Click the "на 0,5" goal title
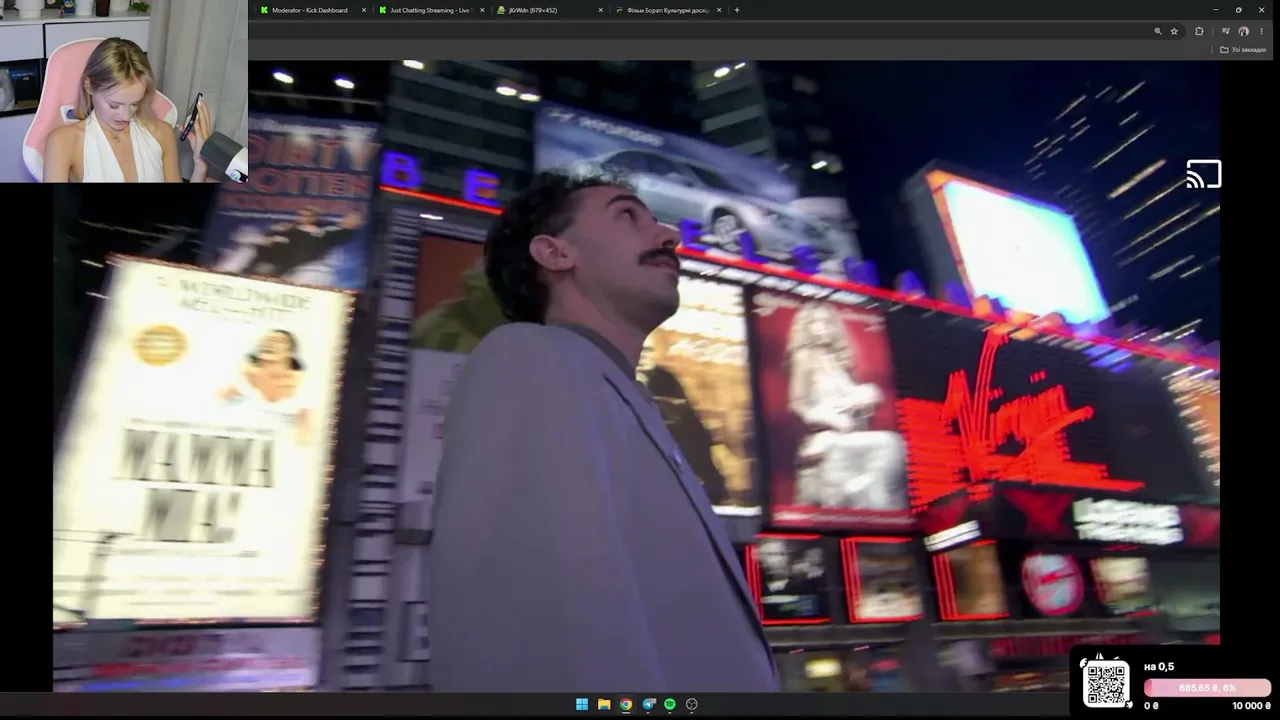The image size is (1280, 720). click(1159, 667)
